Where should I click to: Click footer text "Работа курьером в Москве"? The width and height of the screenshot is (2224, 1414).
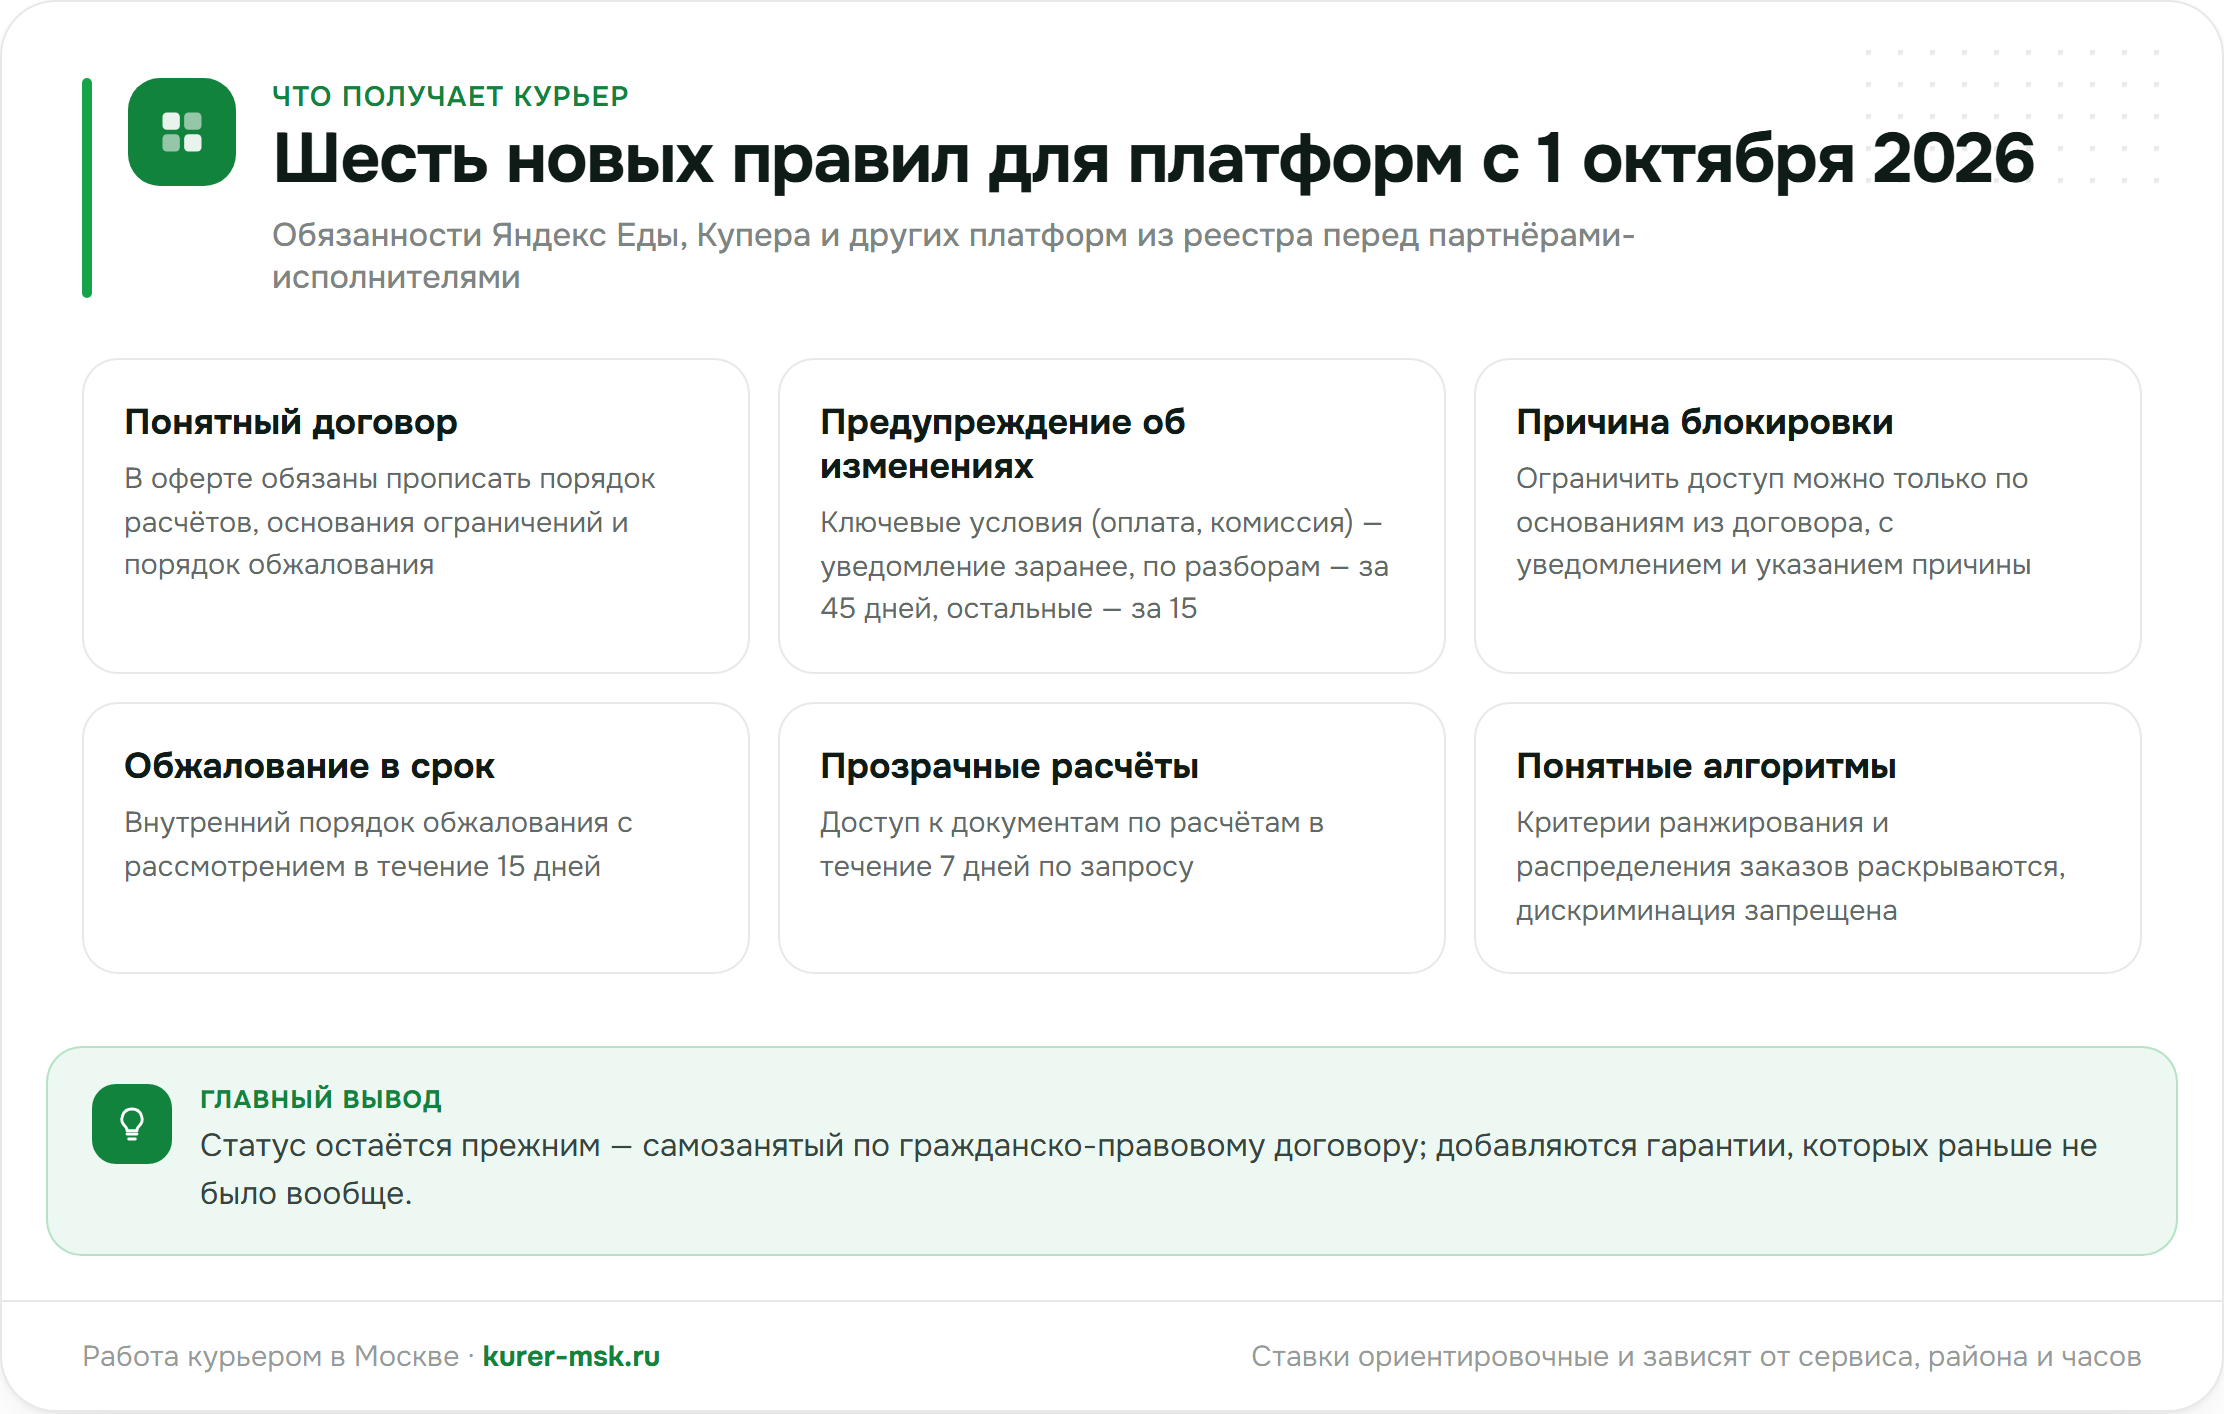pyautogui.click(x=270, y=1356)
